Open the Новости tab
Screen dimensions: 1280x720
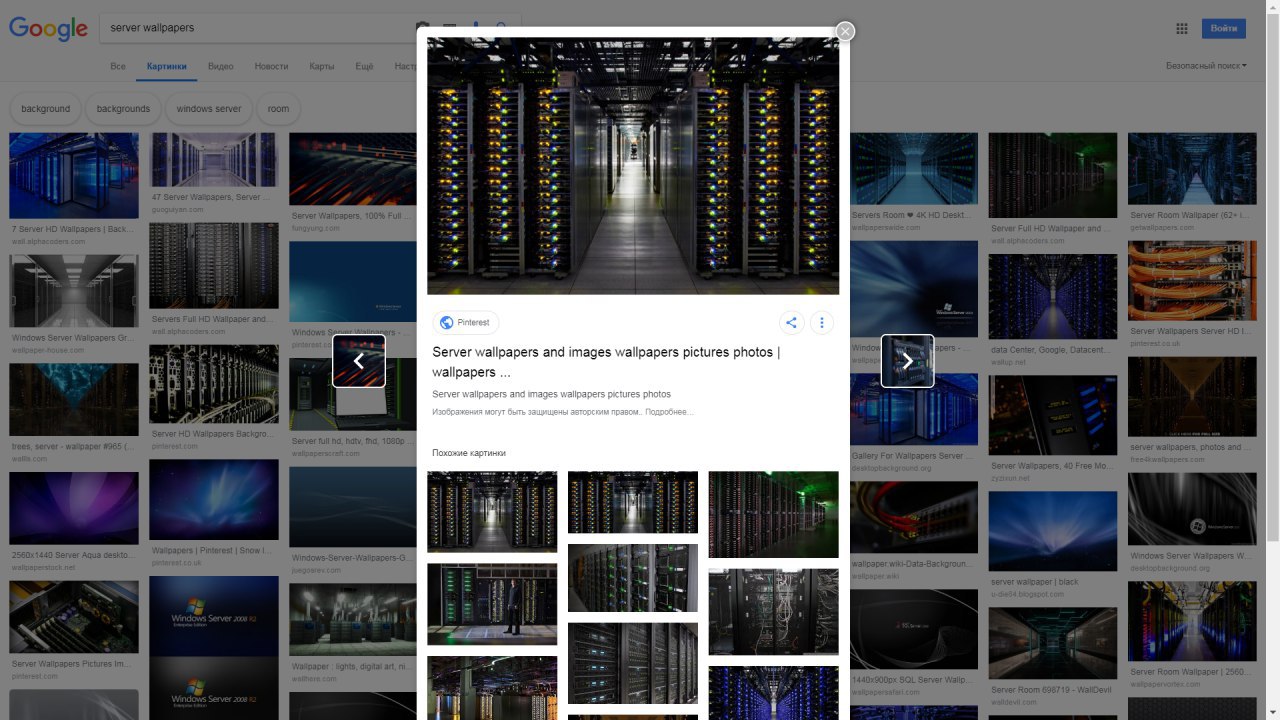pos(271,66)
